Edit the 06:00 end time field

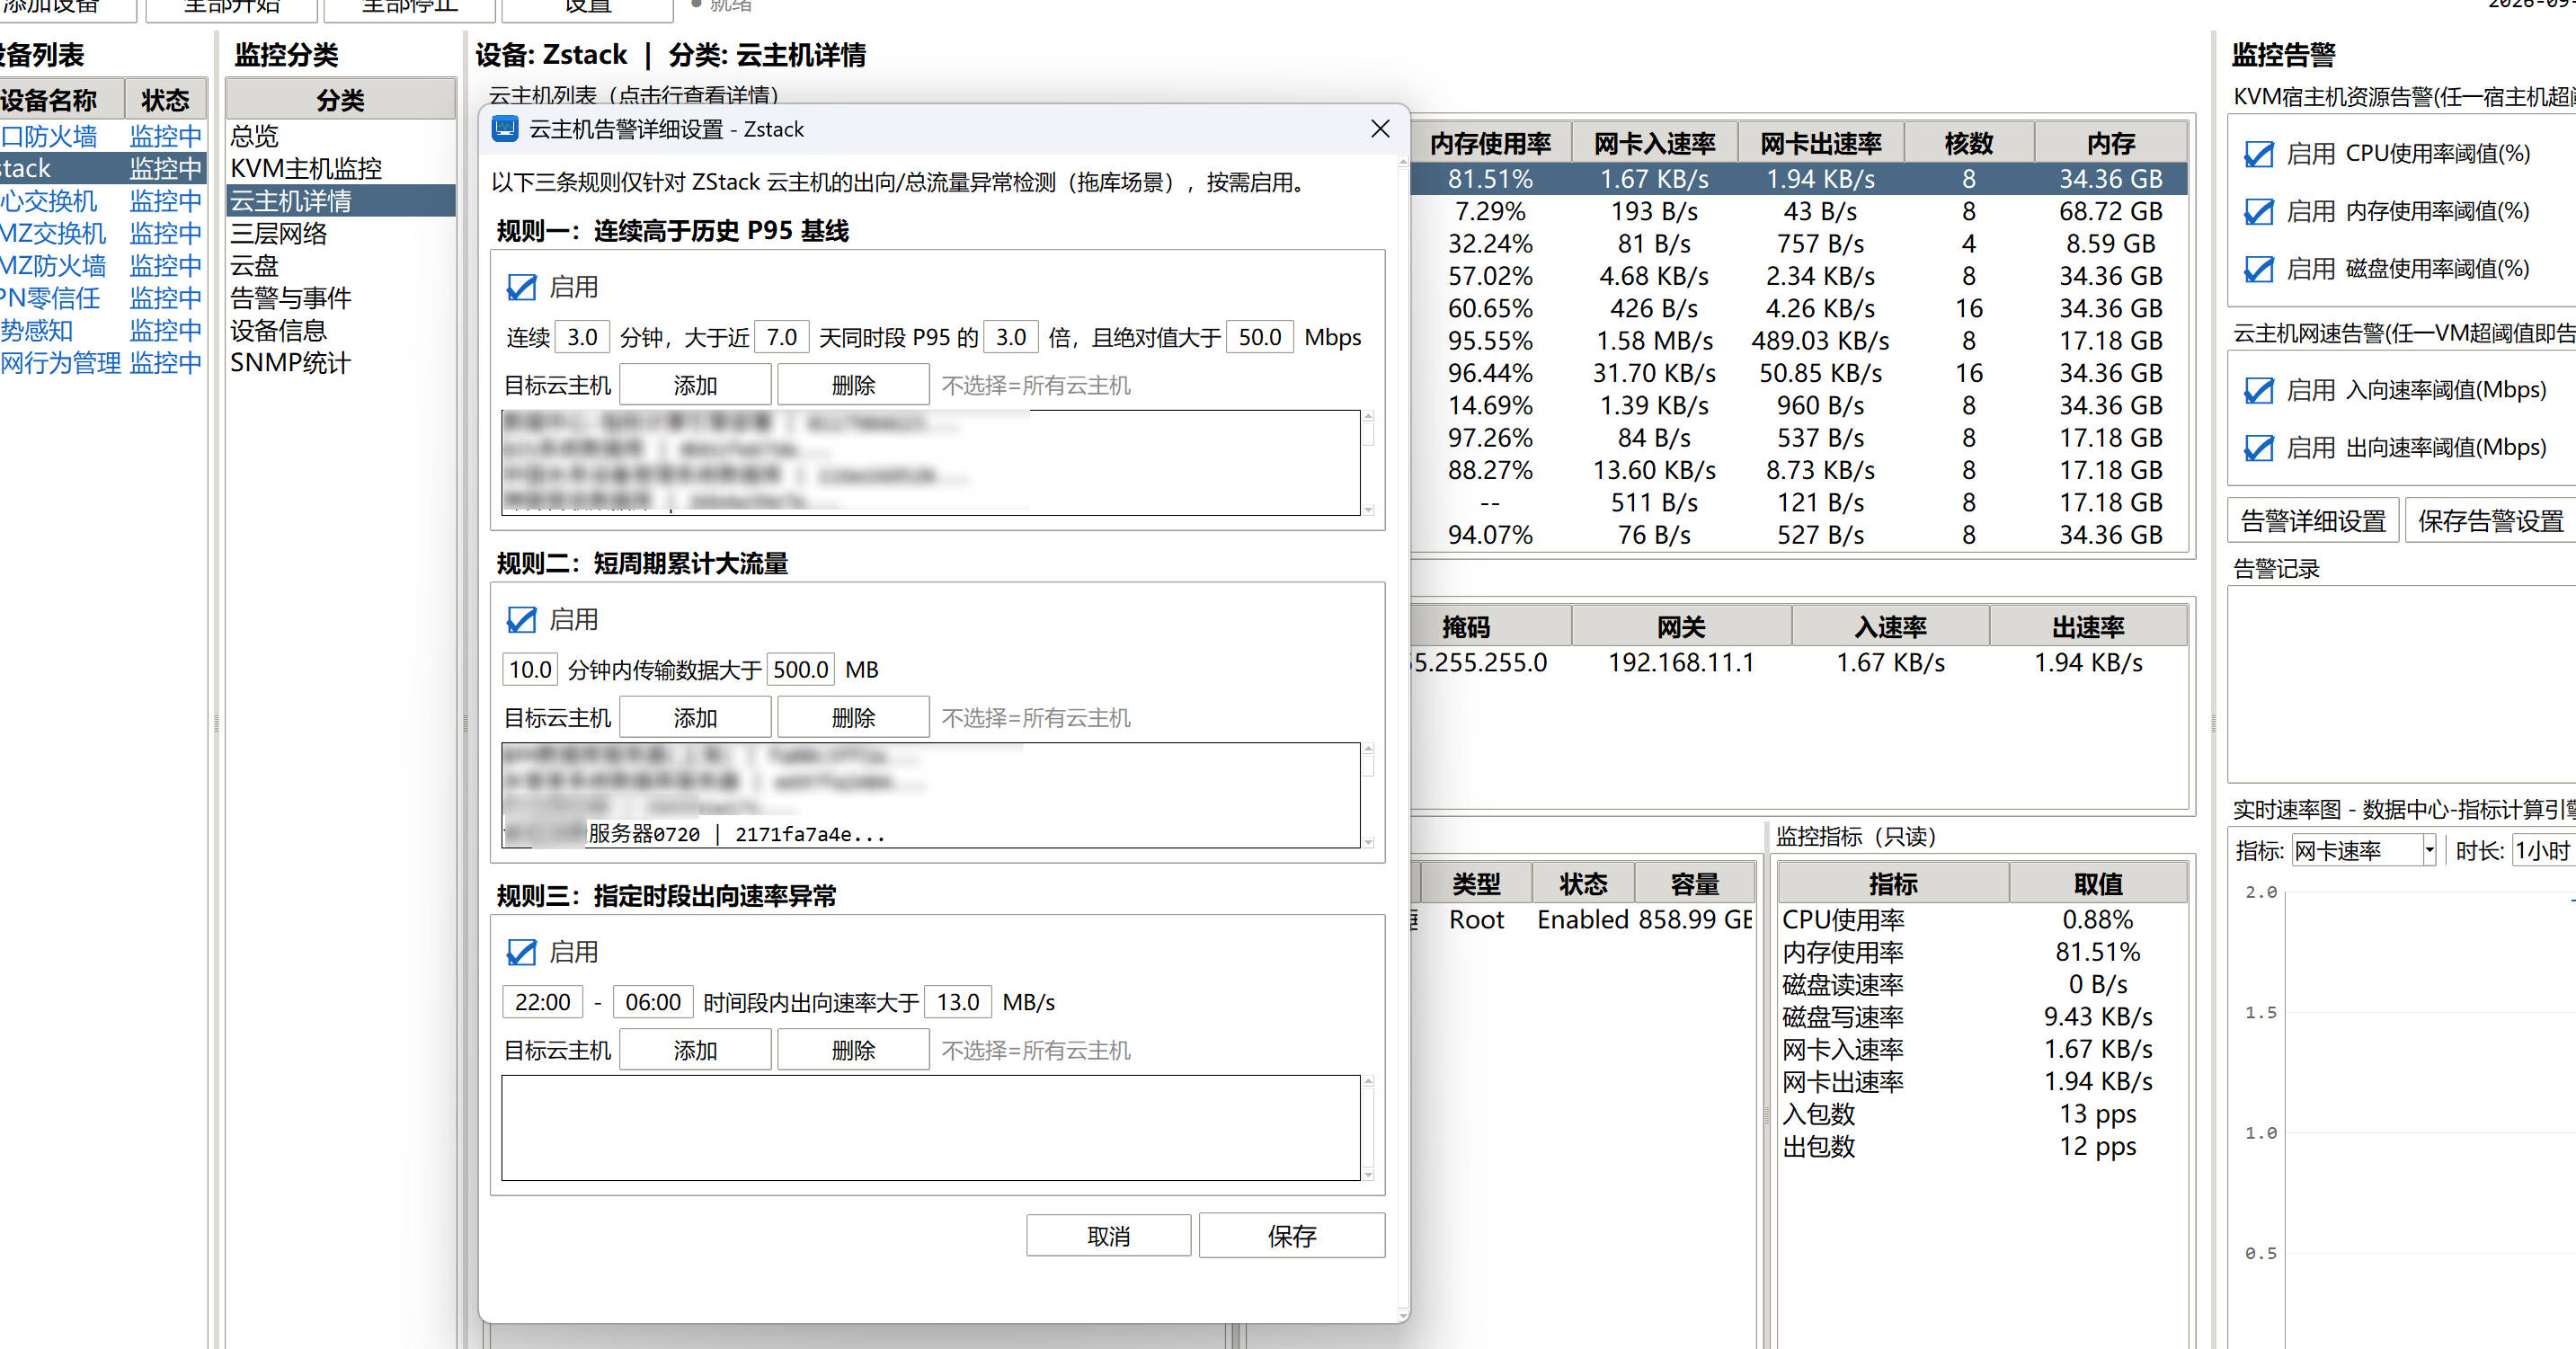652,1002
